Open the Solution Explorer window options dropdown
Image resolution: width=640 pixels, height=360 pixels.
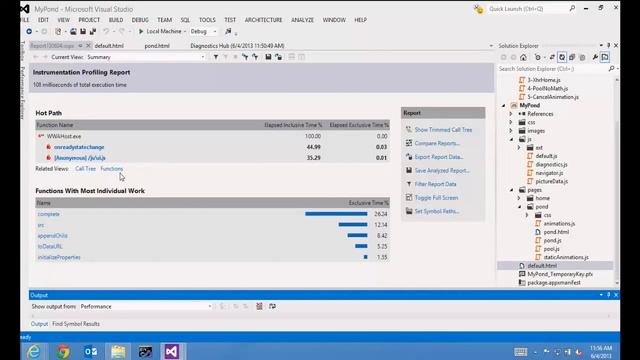pyautogui.click(x=601, y=45)
